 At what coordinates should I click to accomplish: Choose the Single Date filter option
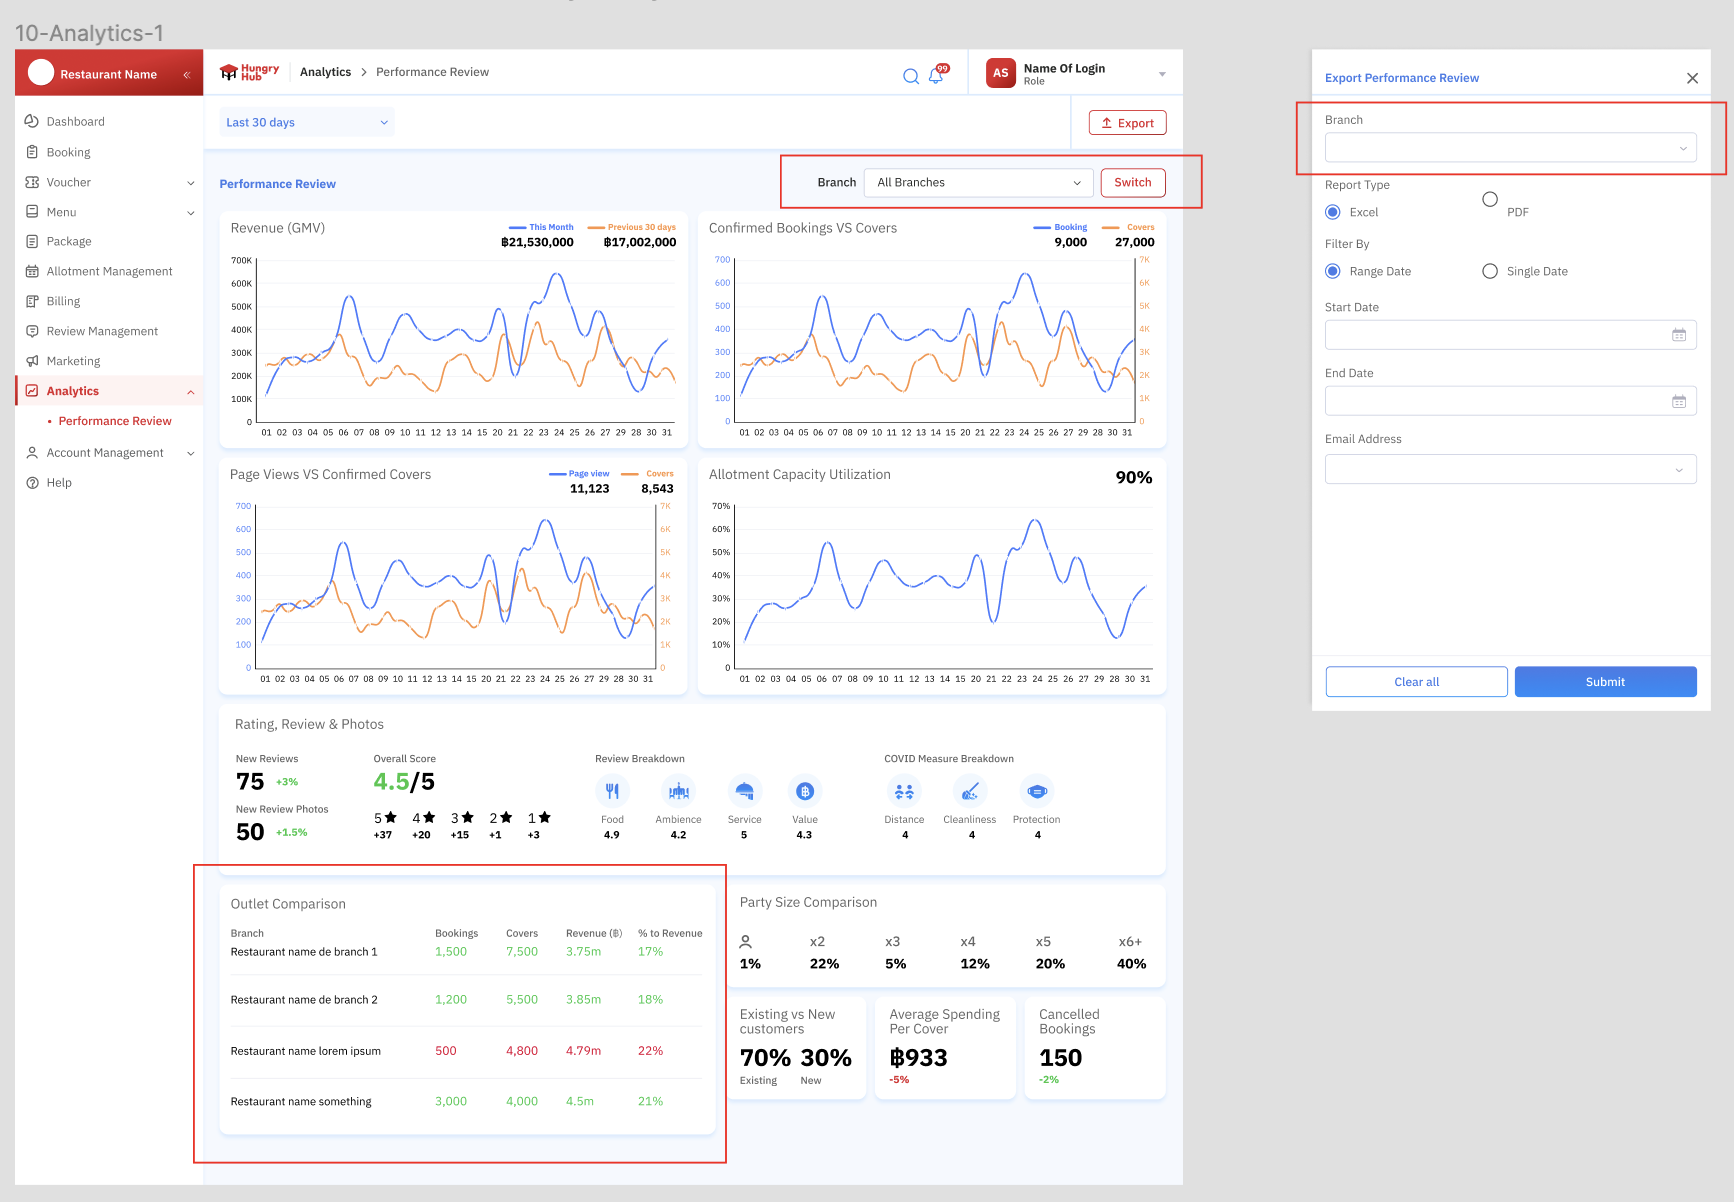pos(1490,271)
